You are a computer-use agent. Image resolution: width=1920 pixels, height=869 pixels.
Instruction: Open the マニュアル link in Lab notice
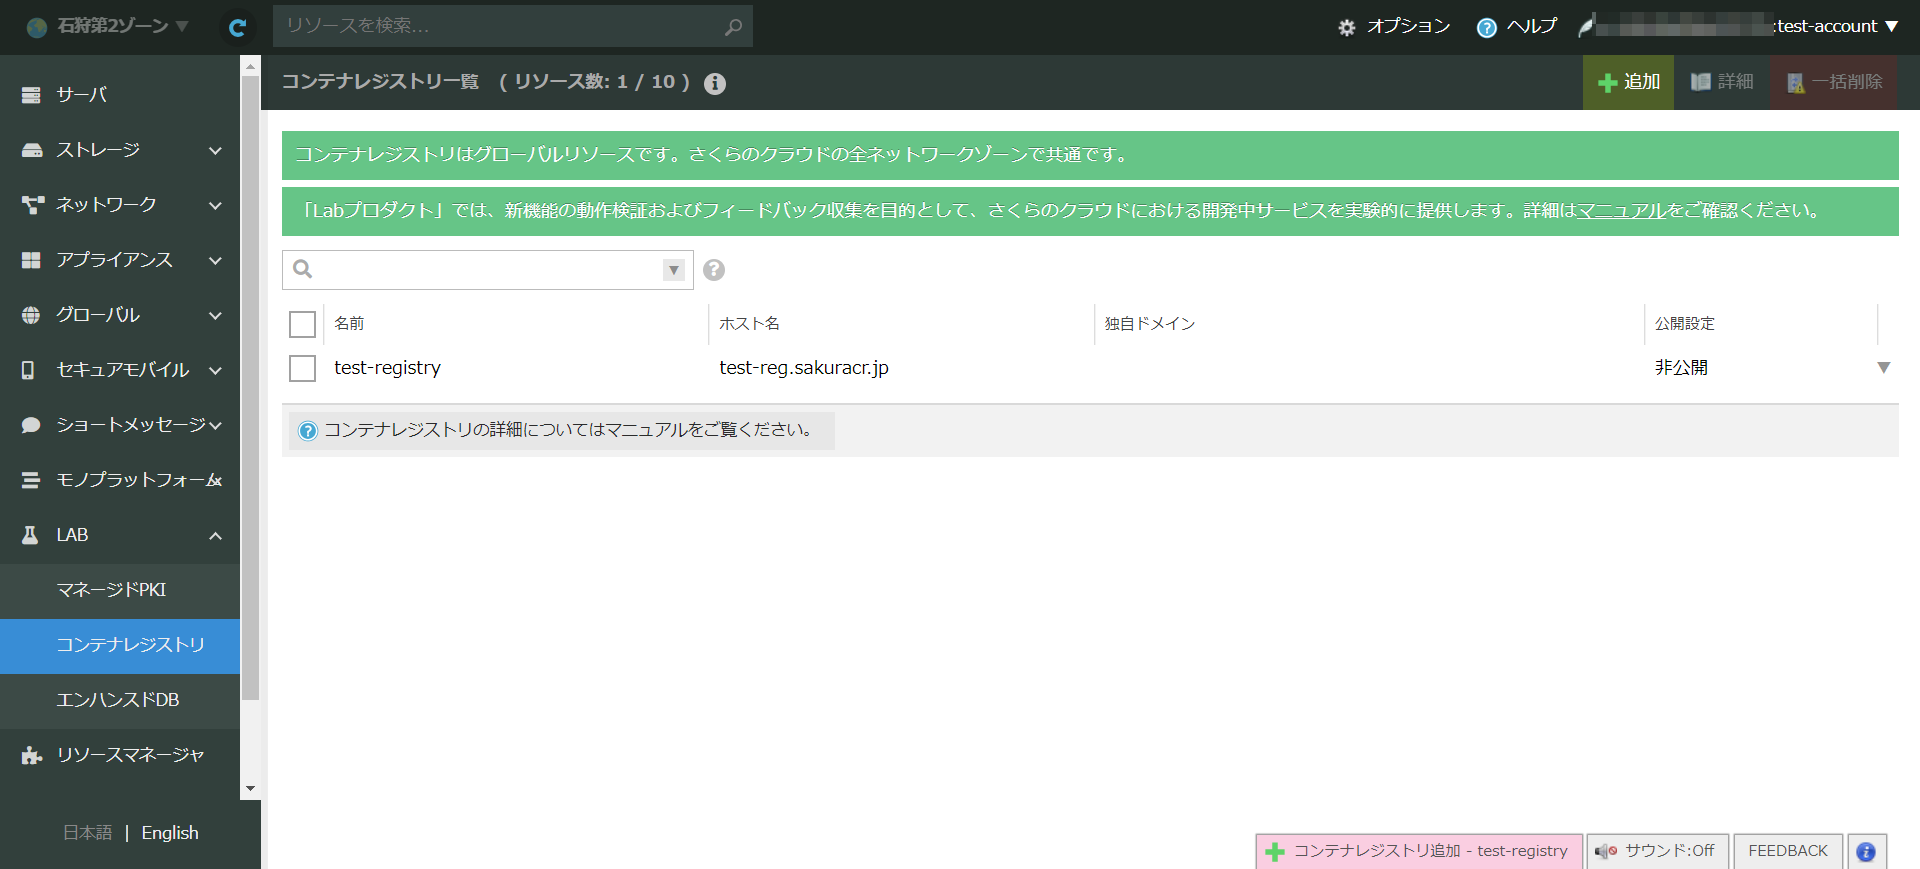1621,211
